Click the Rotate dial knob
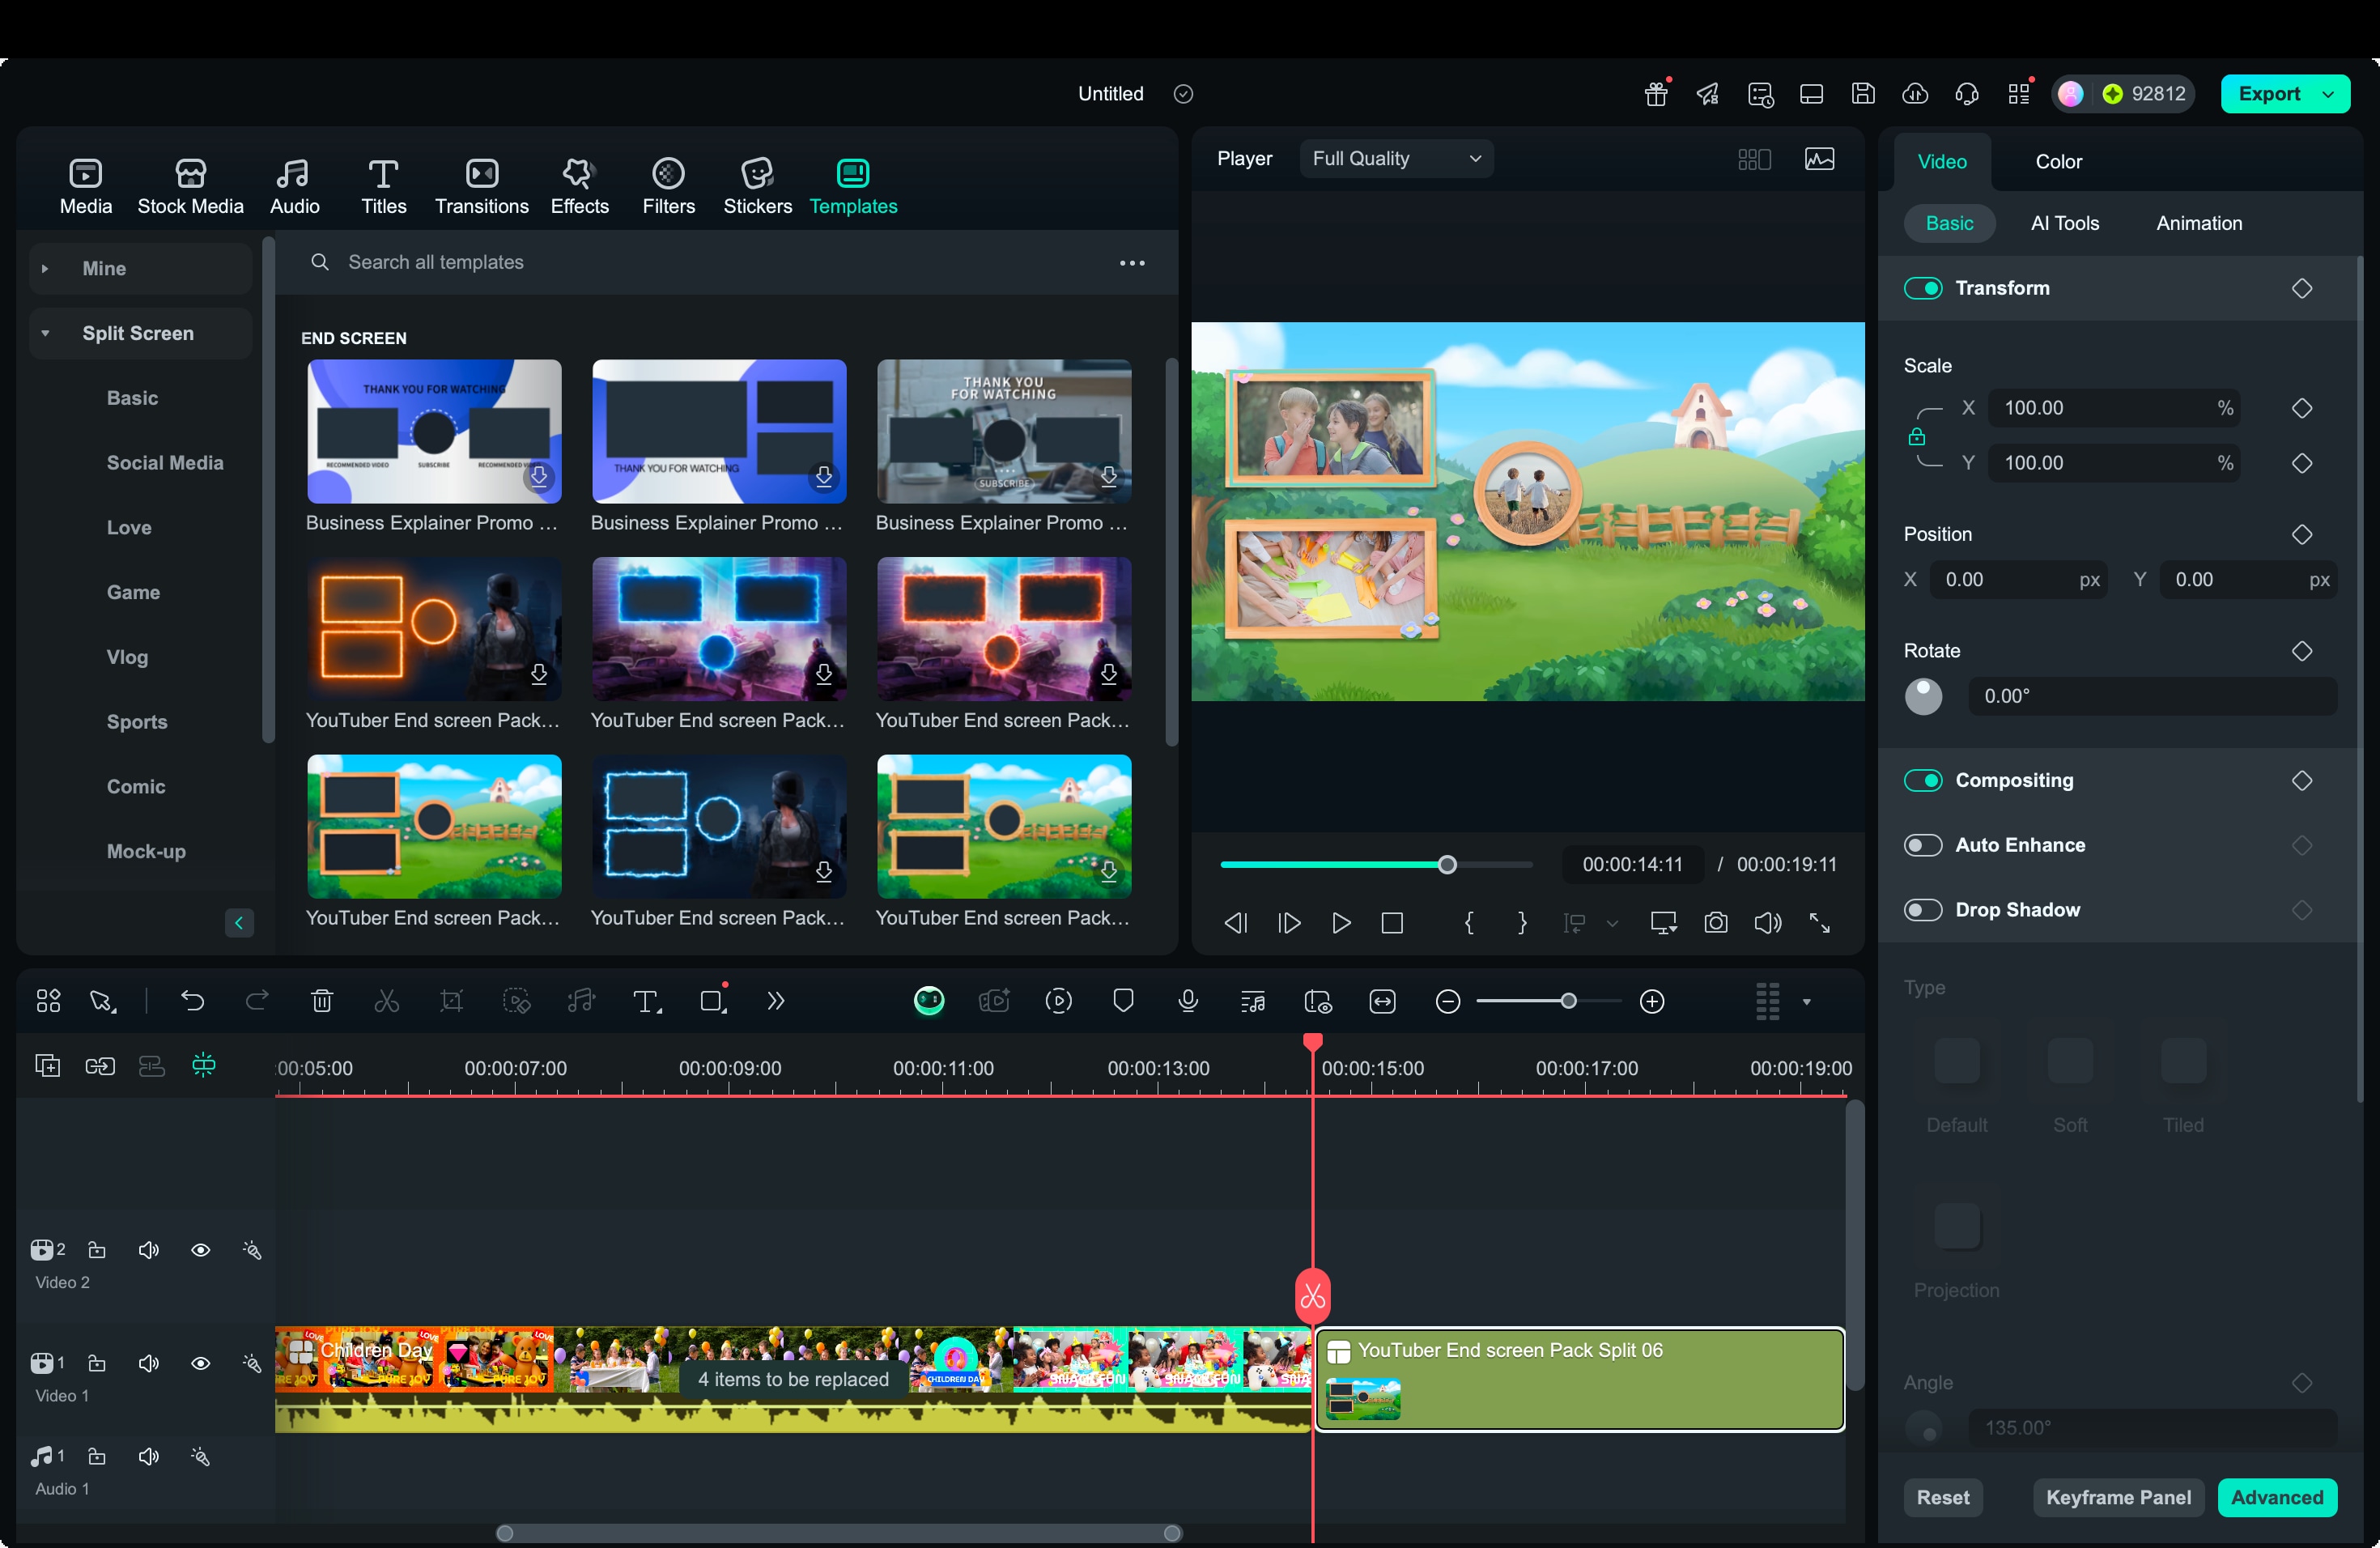Image resolution: width=2380 pixels, height=1548 pixels. pyautogui.click(x=1922, y=696)
